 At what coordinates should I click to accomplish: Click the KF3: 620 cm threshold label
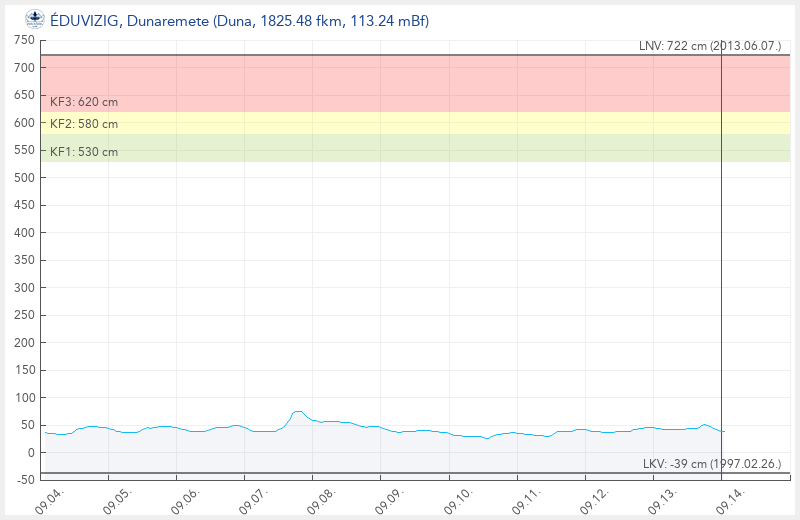[84, 102]
